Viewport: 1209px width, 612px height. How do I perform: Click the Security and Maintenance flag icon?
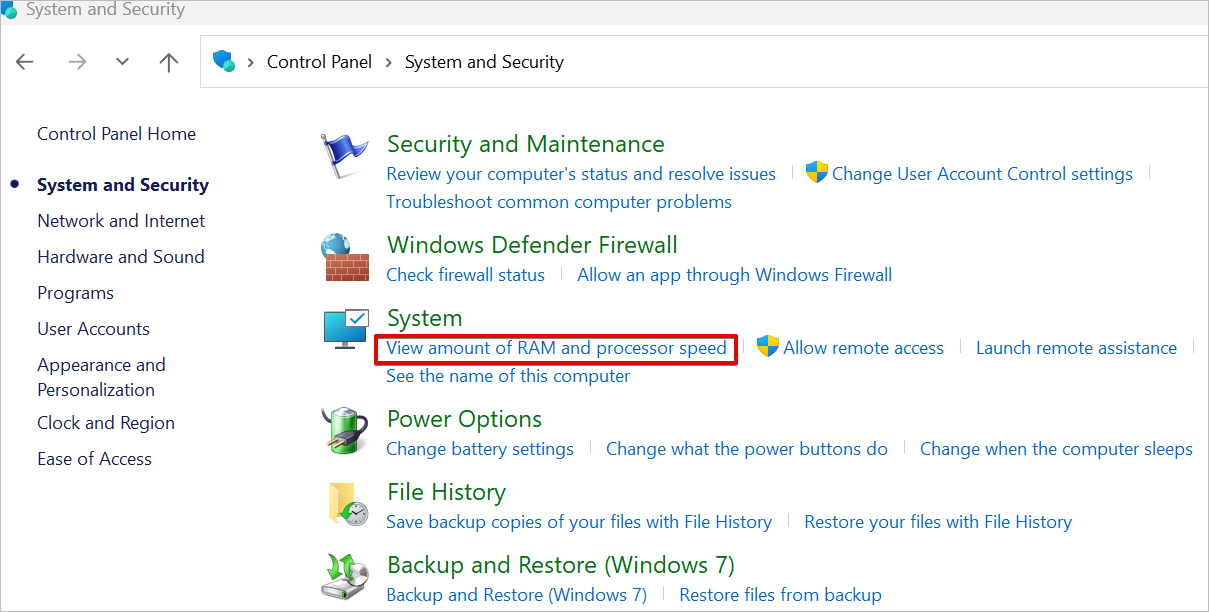pyautogui.click(x=345, y=157)
